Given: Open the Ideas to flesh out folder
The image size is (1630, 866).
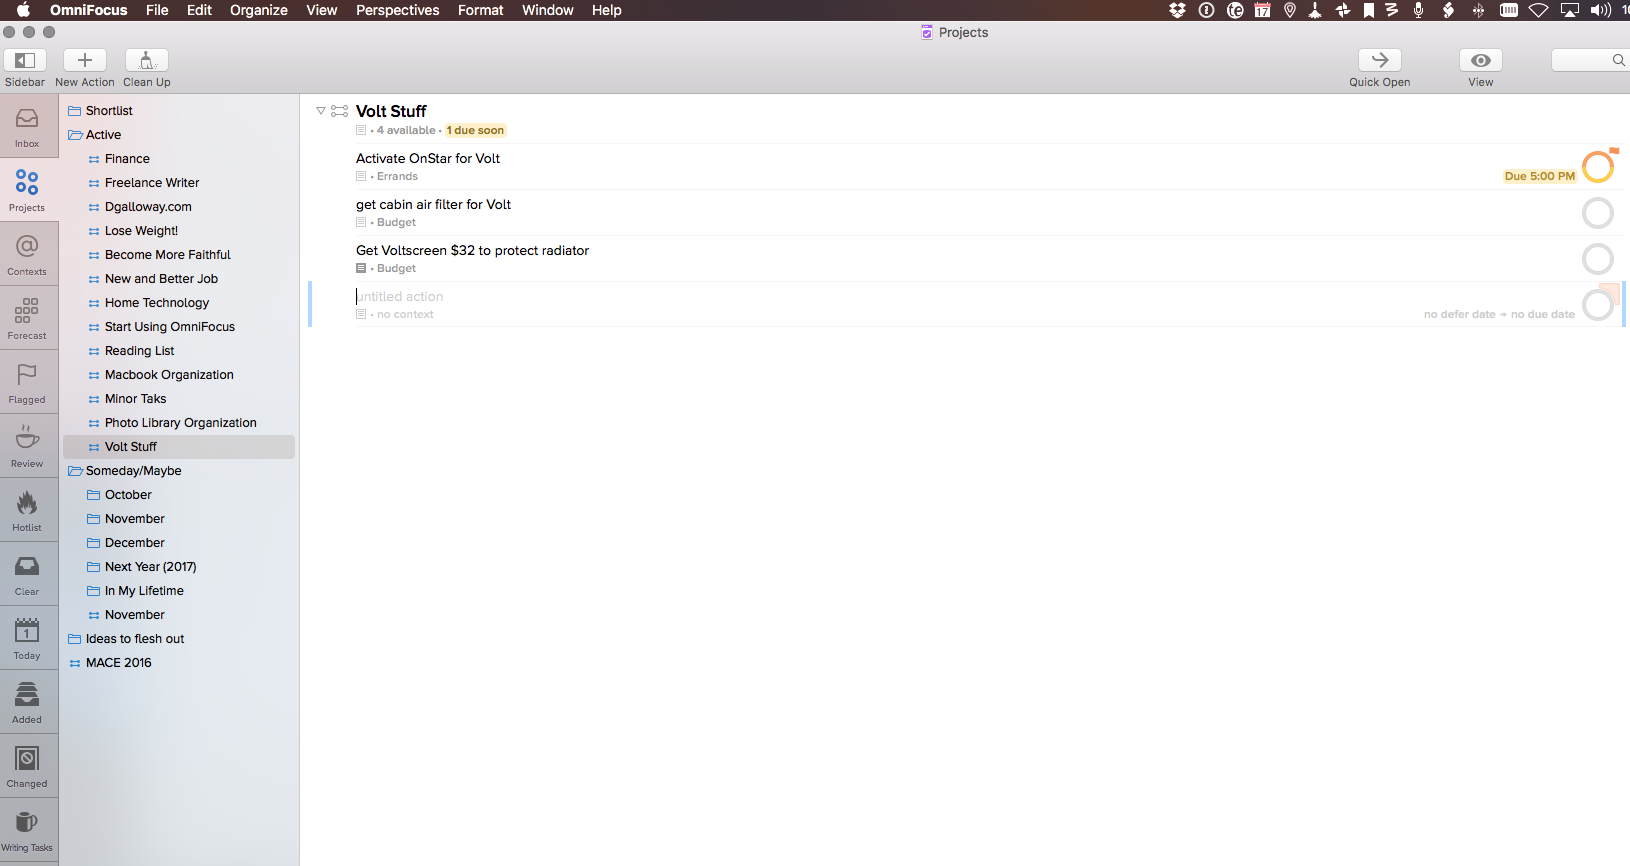Looking at the screenshot, I should coord(135,639).
